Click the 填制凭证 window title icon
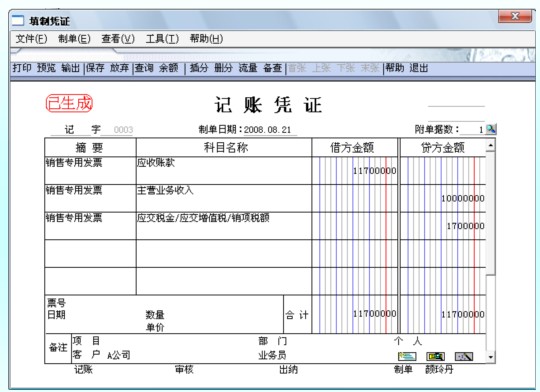Image resolution: width=540 pixels, height=392 pixels. 18,21
